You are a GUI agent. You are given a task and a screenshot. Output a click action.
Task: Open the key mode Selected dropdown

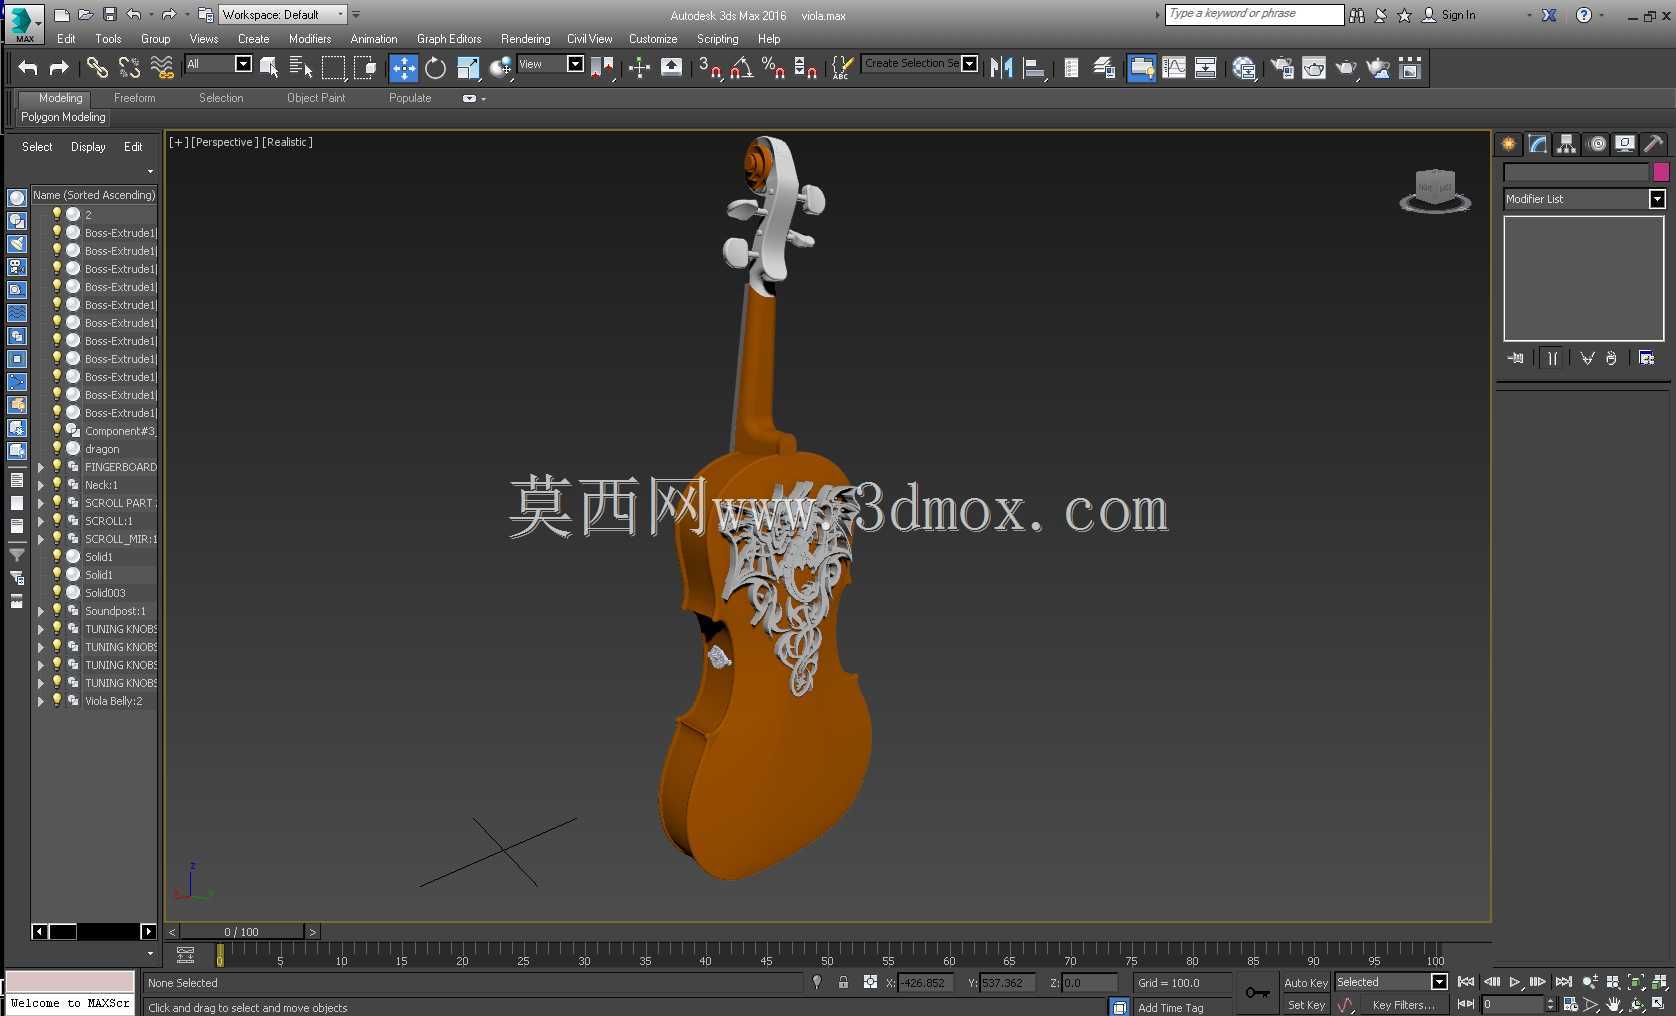1391,982
